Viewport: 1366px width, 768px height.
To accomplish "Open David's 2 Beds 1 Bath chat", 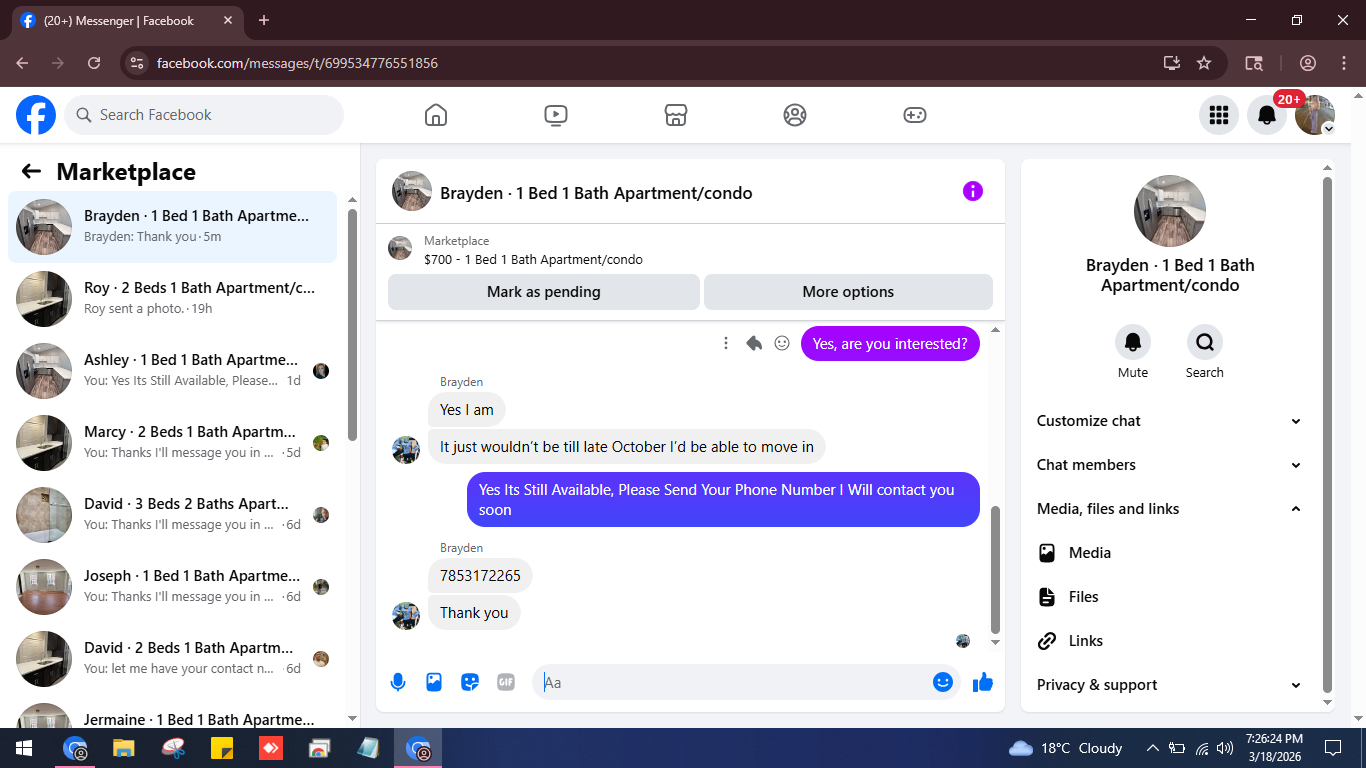I will coord(173,659).
